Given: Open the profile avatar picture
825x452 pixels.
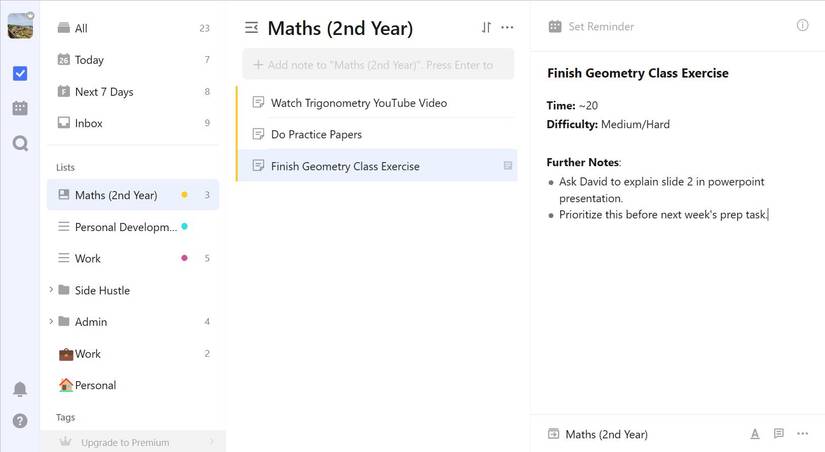Looking at the screenshot, I should [x=21, y=26].
